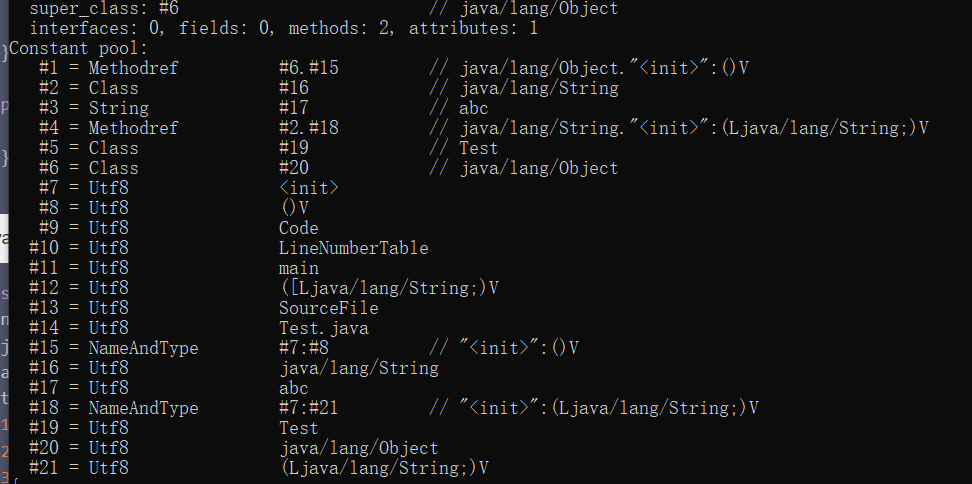
Task: Click the '#21 = Utf8' entry label
Action: (78, 468)
